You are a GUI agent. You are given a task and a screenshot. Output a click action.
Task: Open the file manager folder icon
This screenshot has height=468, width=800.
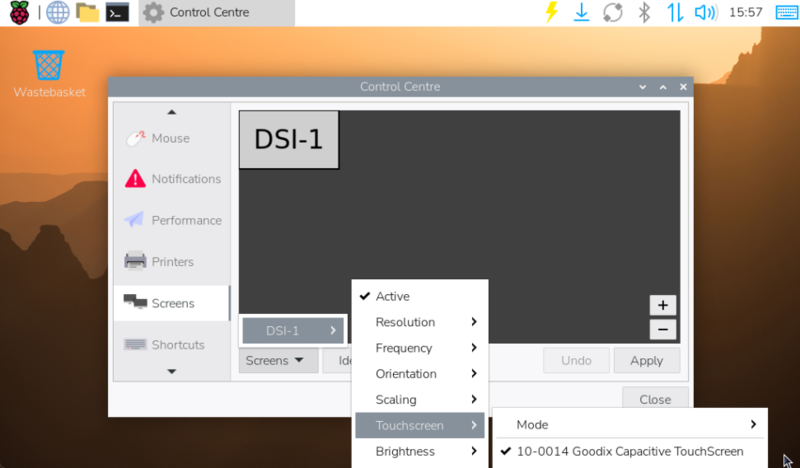pyautogui.click(x=87, y=12)
